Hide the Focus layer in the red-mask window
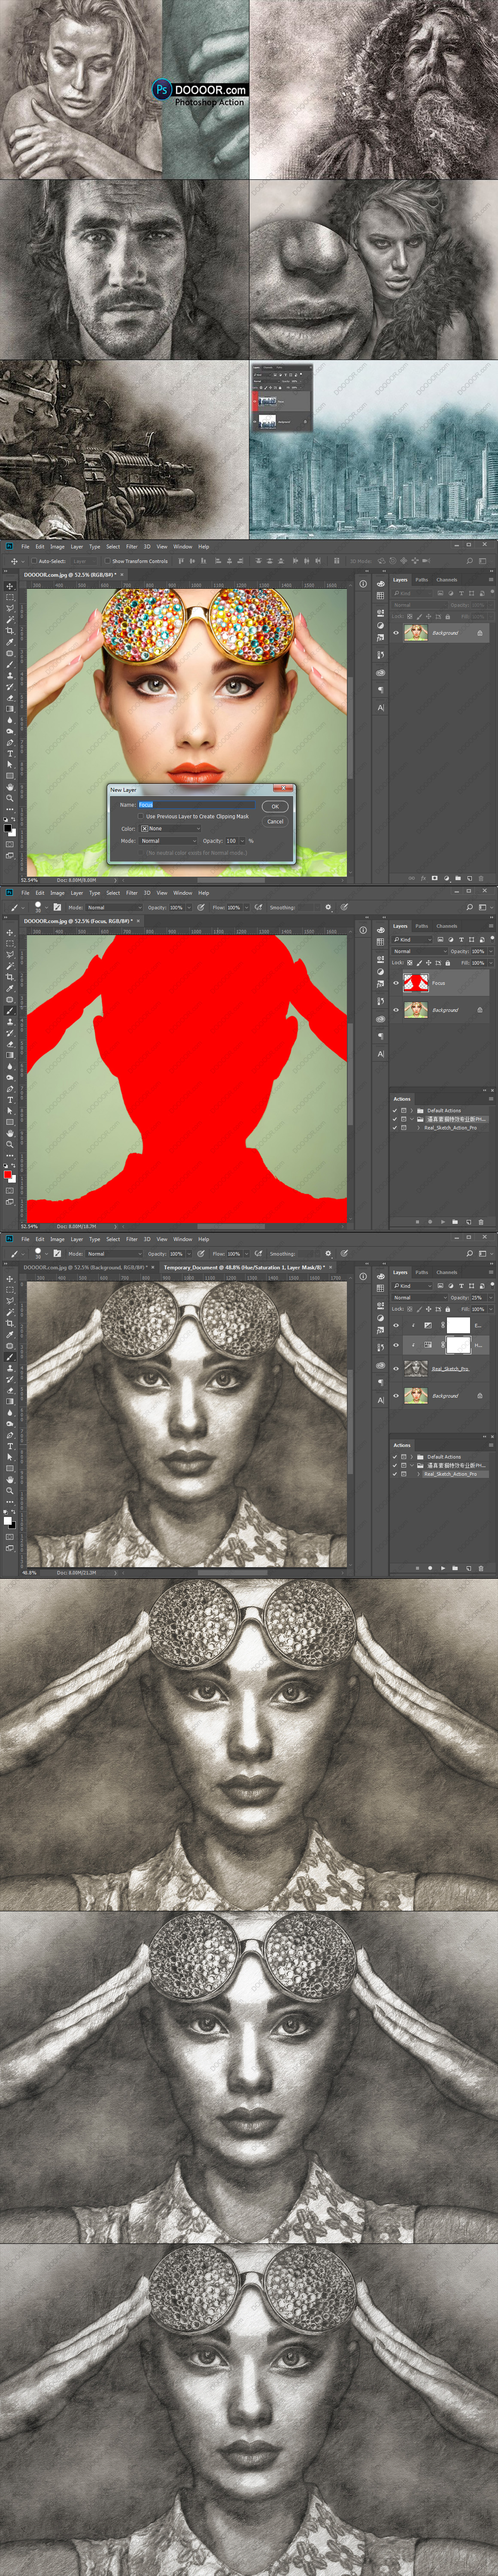Image resolution: width=498 pixels, height=2576 pixels. click(x=395, y=983)
